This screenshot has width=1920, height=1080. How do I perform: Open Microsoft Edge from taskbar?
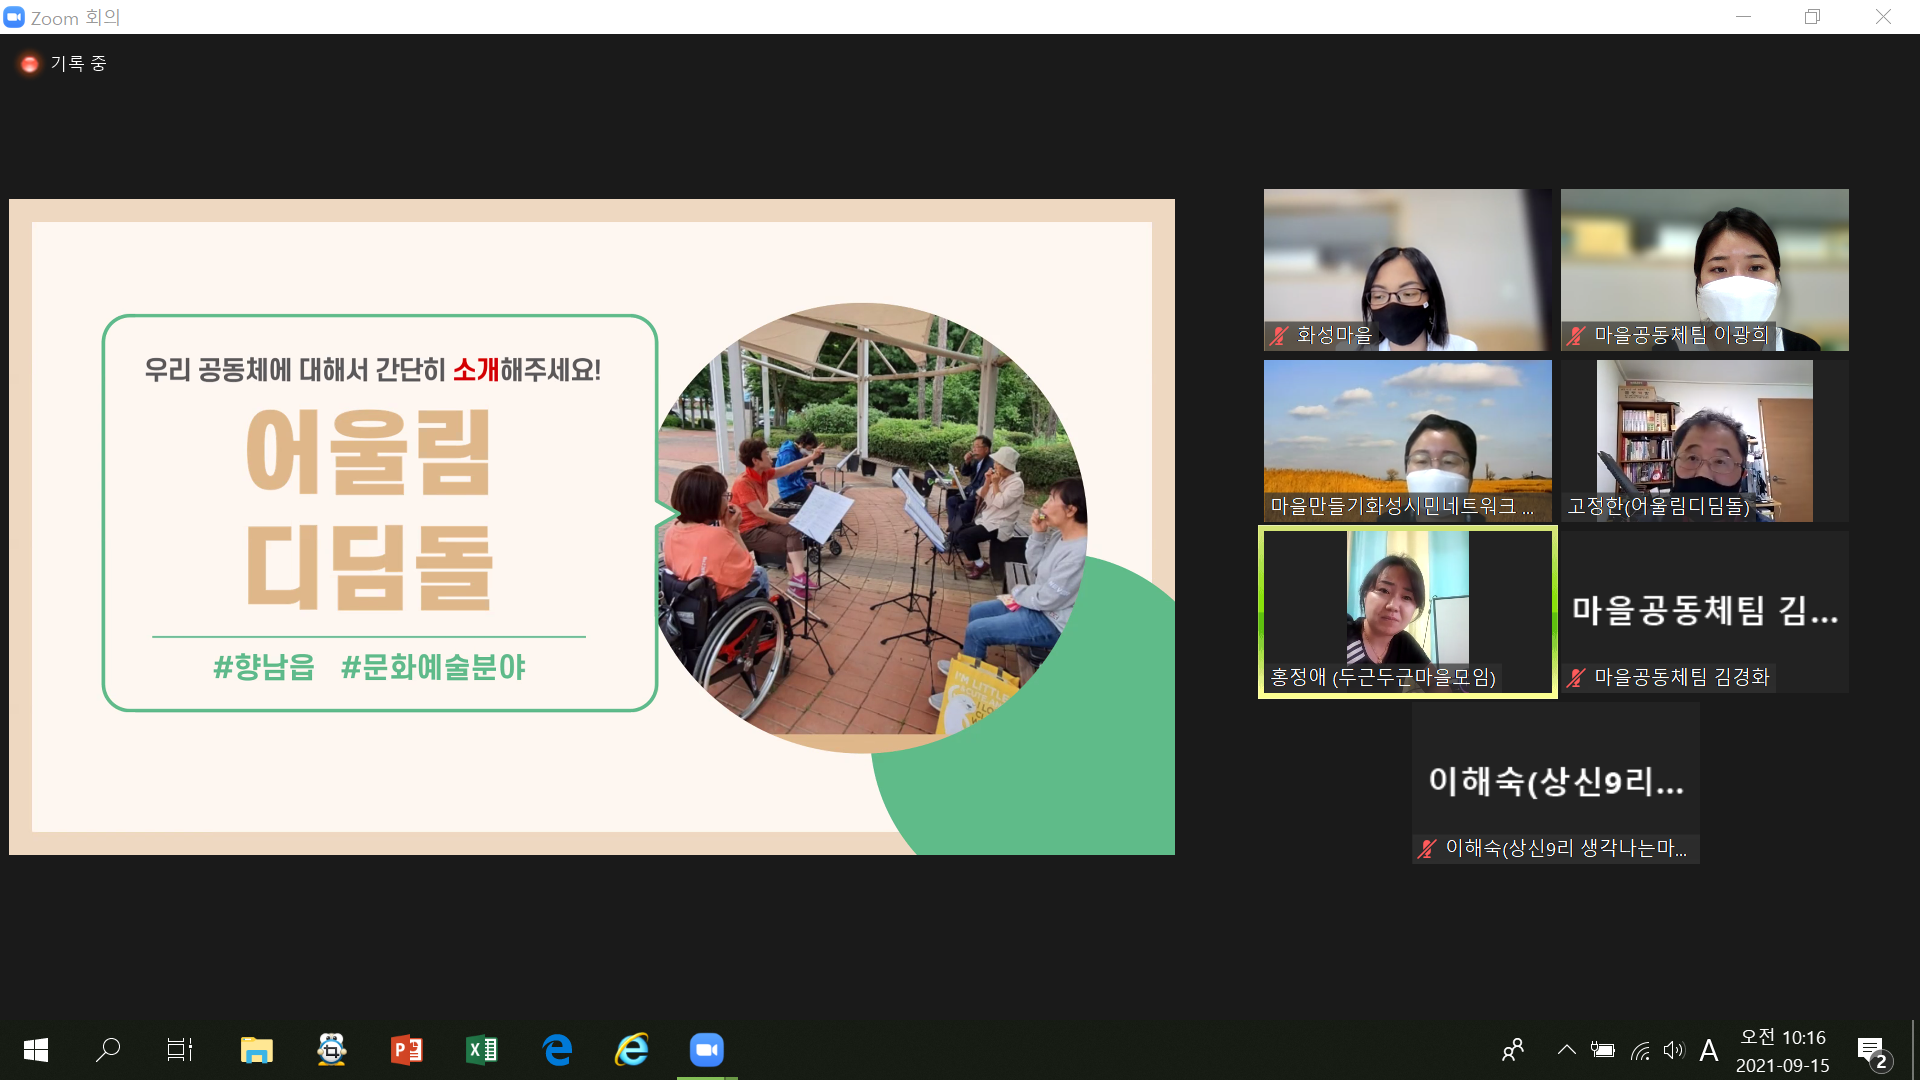coord(557,1050)
